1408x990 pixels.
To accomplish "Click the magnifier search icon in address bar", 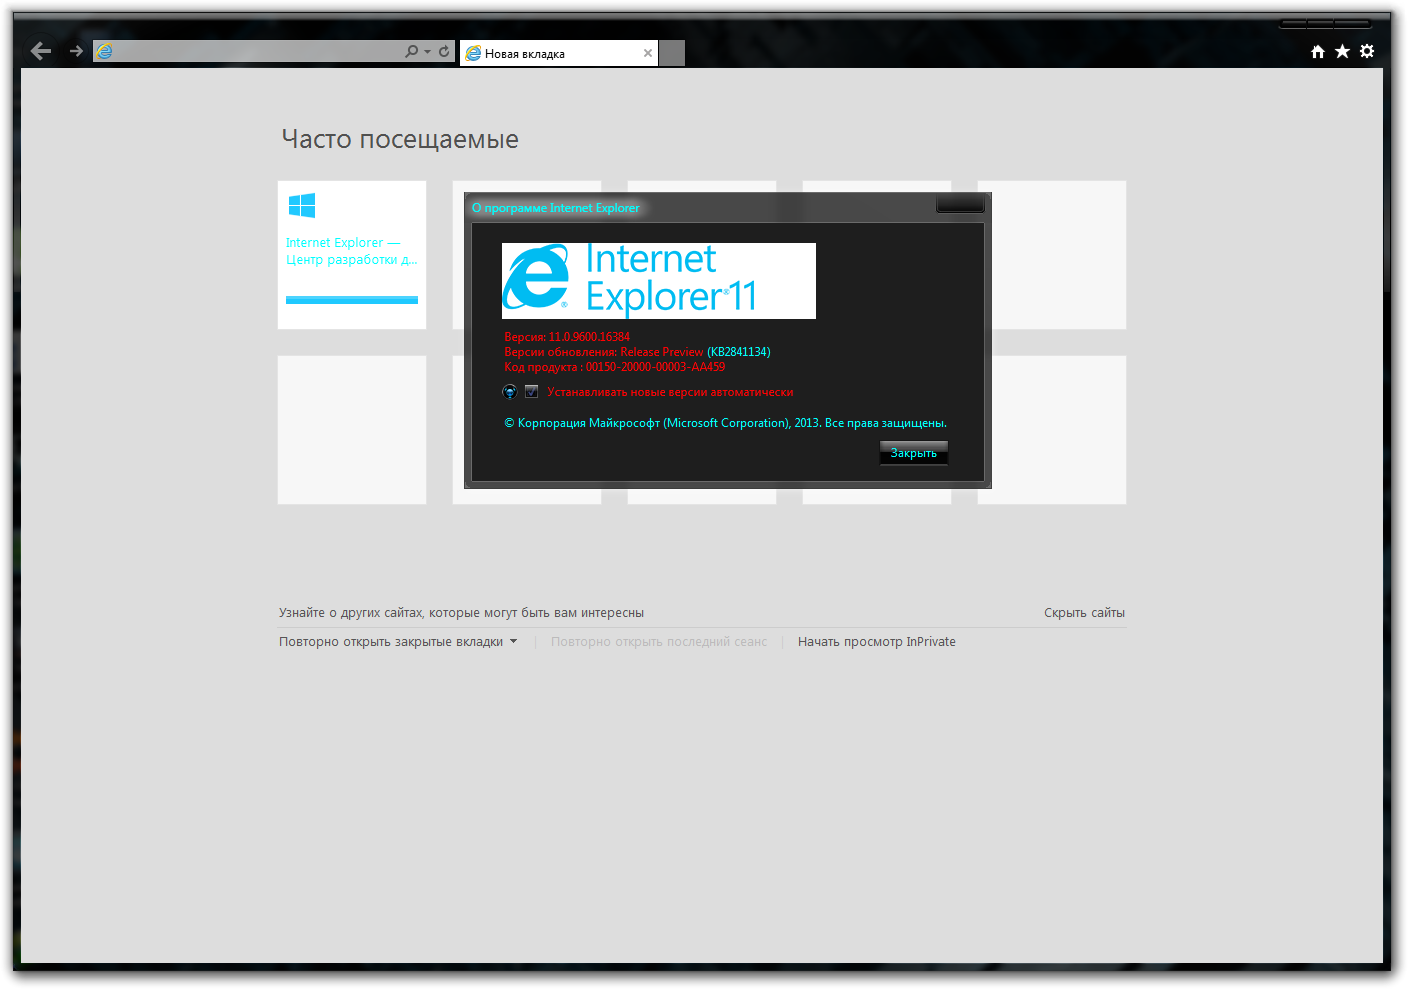I will pos(411,51).
